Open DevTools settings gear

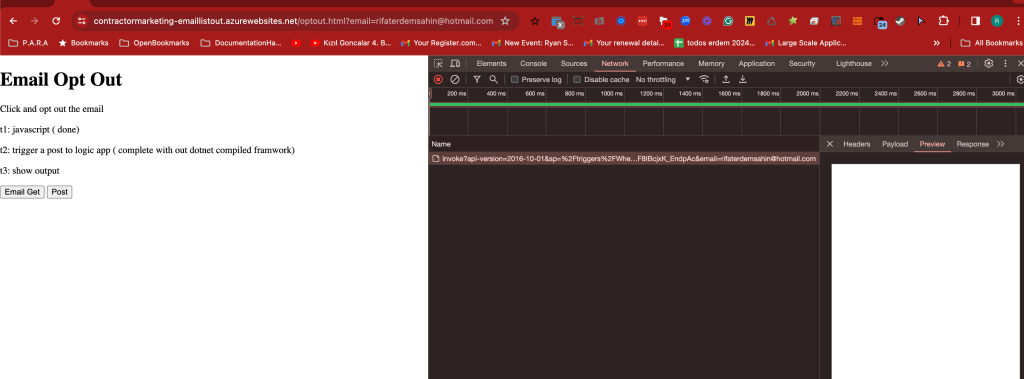[989, 63]
